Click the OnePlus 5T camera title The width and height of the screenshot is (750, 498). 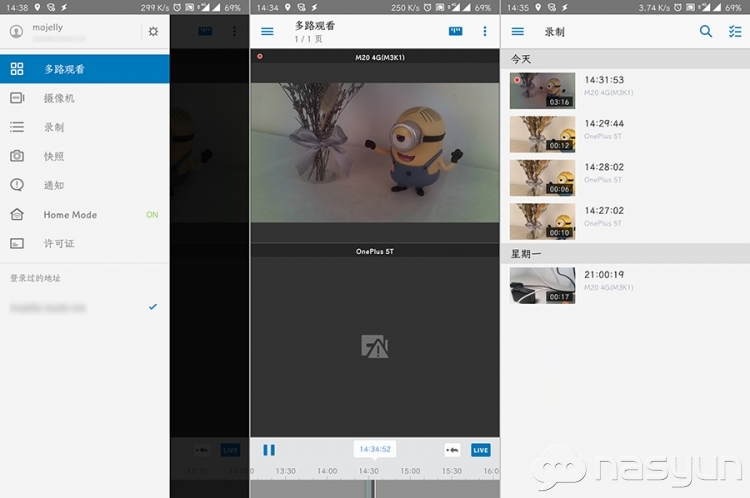[375, 252]
